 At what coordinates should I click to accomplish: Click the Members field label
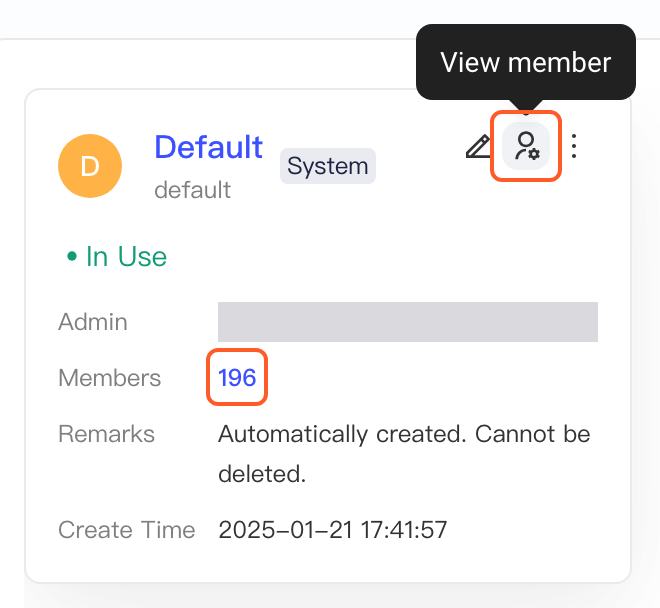(109, 378)
